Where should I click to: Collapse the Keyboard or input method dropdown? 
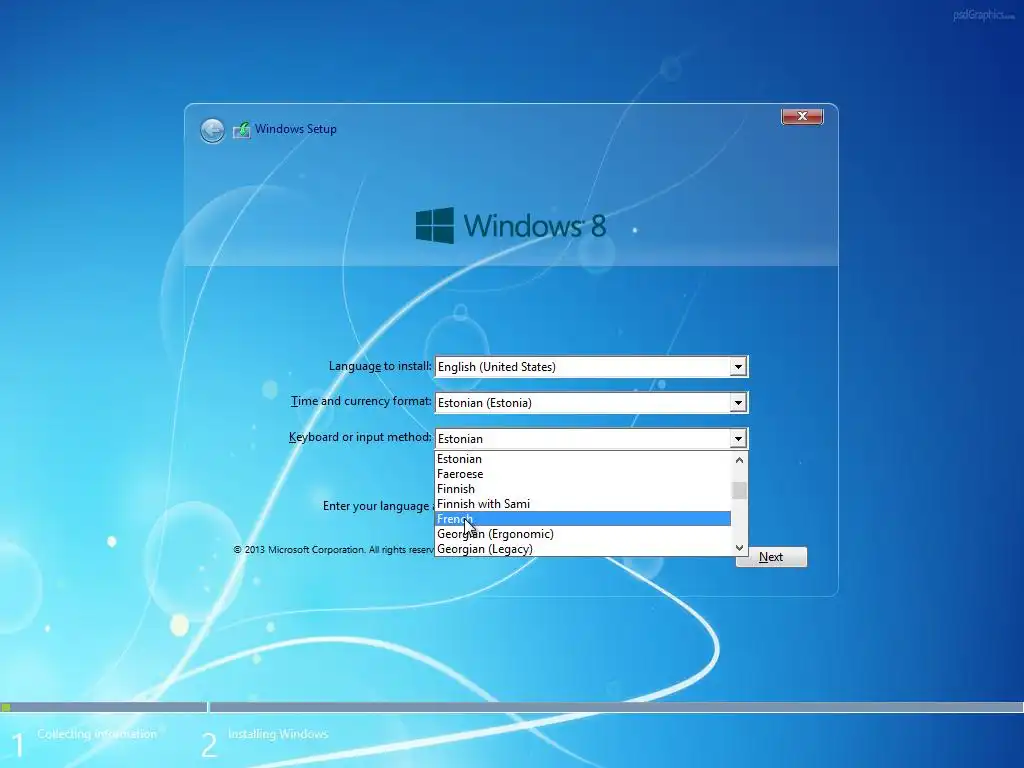click(x=738, y=439)
